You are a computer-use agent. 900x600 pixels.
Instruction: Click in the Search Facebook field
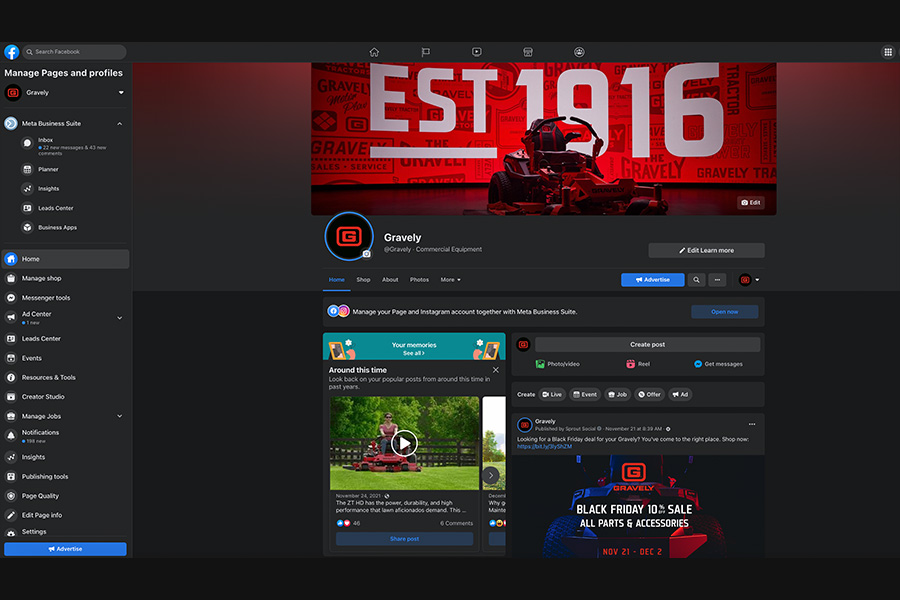(75, 52)
